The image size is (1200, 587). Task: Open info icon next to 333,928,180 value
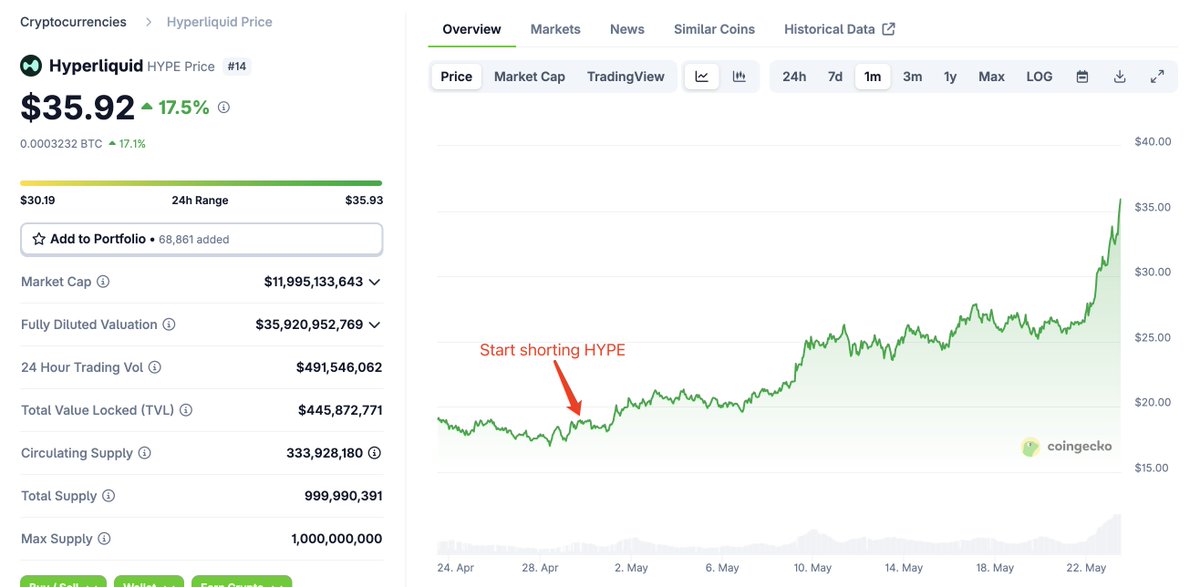point(375,453)
